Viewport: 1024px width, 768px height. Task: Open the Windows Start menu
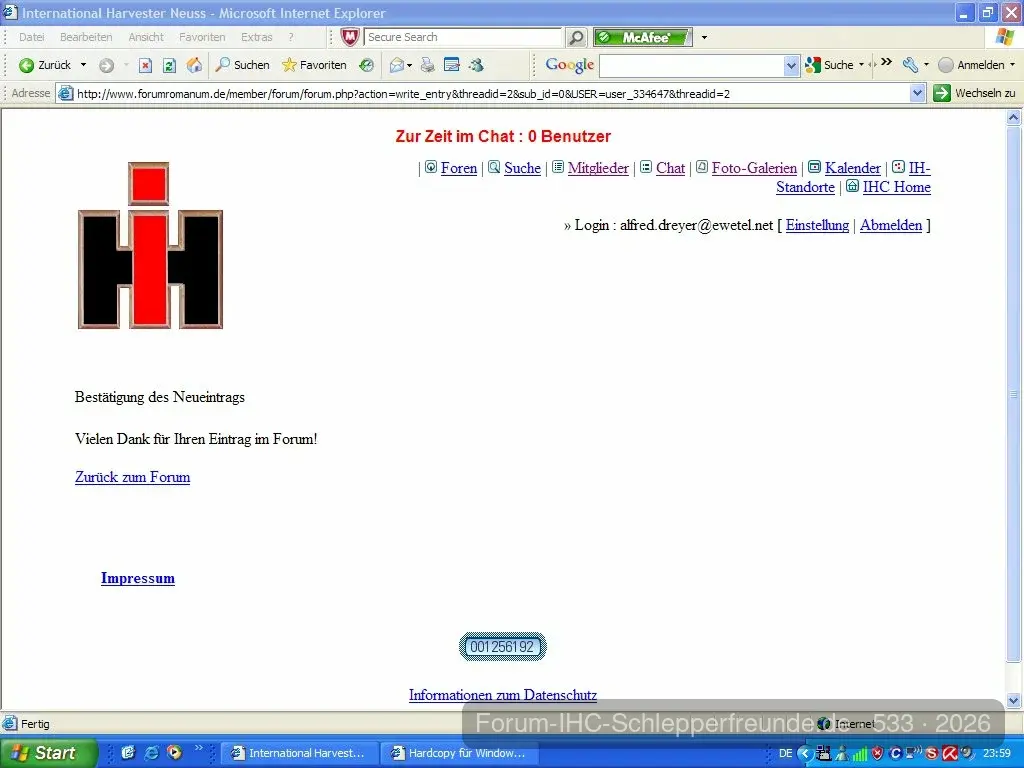48,753
